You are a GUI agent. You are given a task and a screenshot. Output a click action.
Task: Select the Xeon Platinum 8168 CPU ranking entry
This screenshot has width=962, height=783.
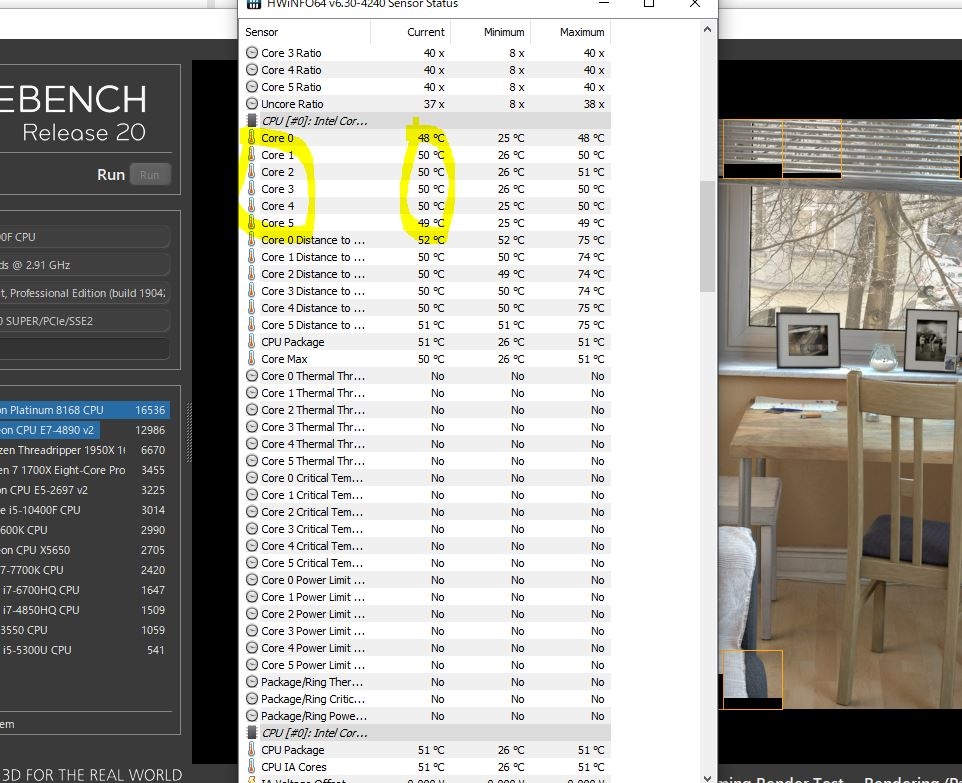pyautogui.click(x=84, y=410)
